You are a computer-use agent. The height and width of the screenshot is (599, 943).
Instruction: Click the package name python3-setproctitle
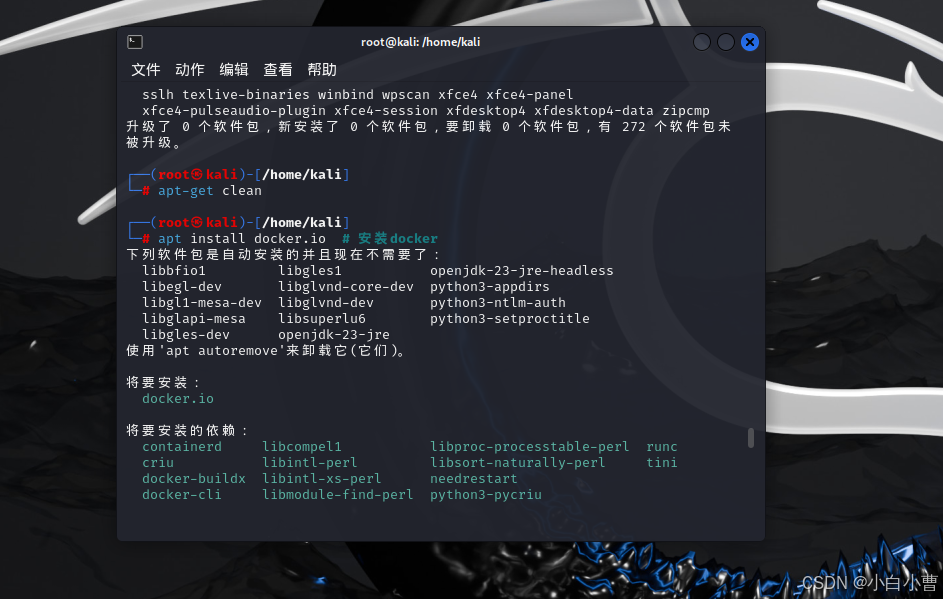click(509, 319)
